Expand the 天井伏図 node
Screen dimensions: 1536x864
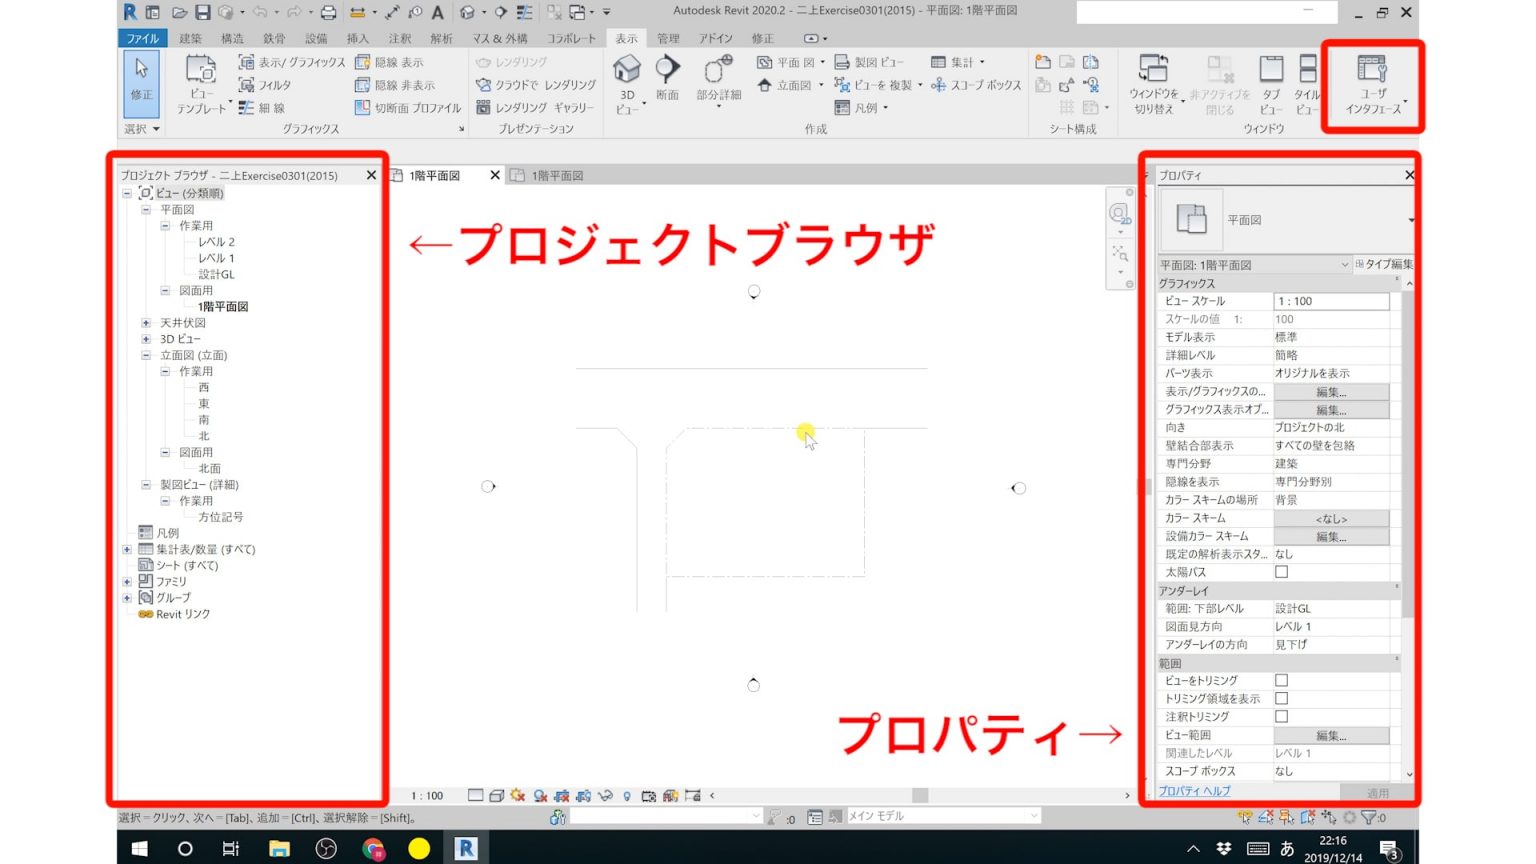(x=146, y=323)
